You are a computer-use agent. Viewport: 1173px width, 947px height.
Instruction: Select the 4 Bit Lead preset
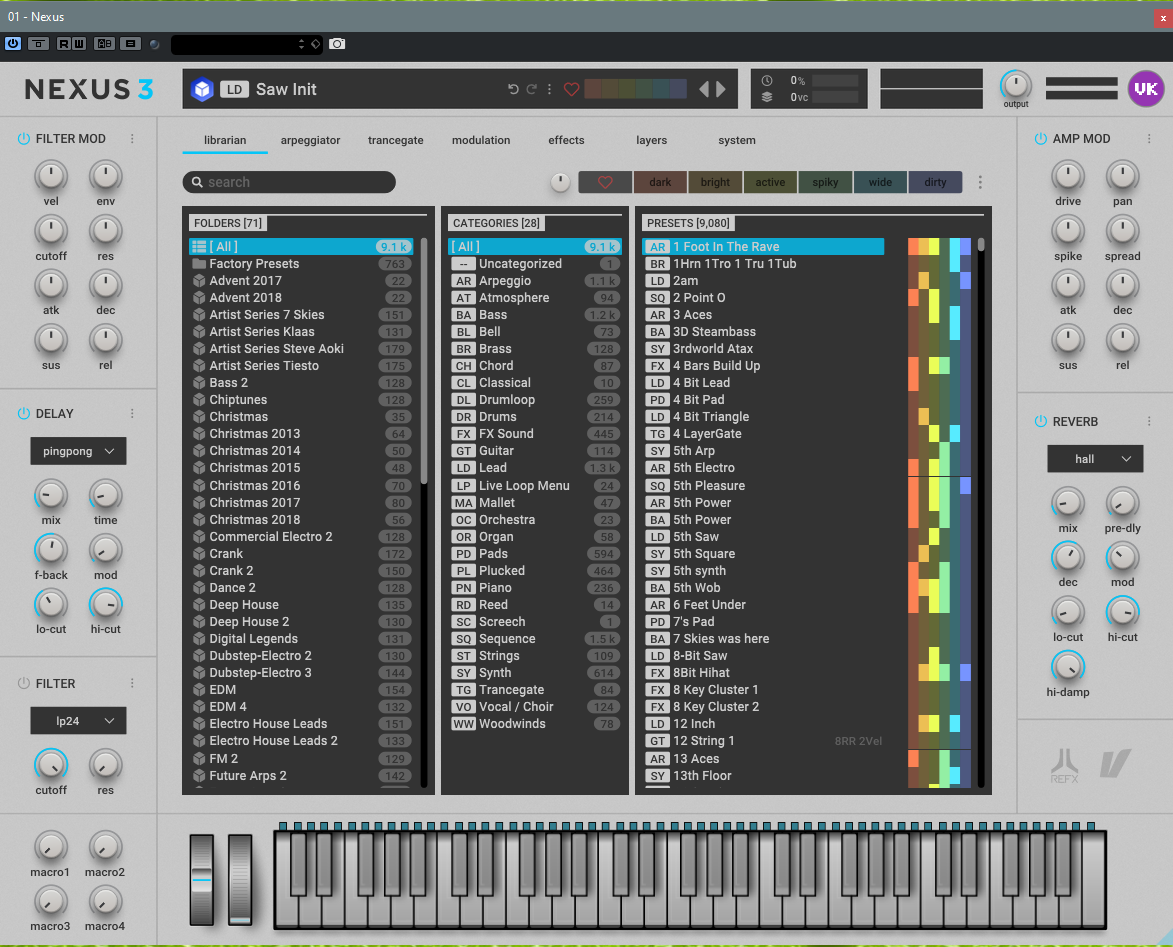point(763,382)
